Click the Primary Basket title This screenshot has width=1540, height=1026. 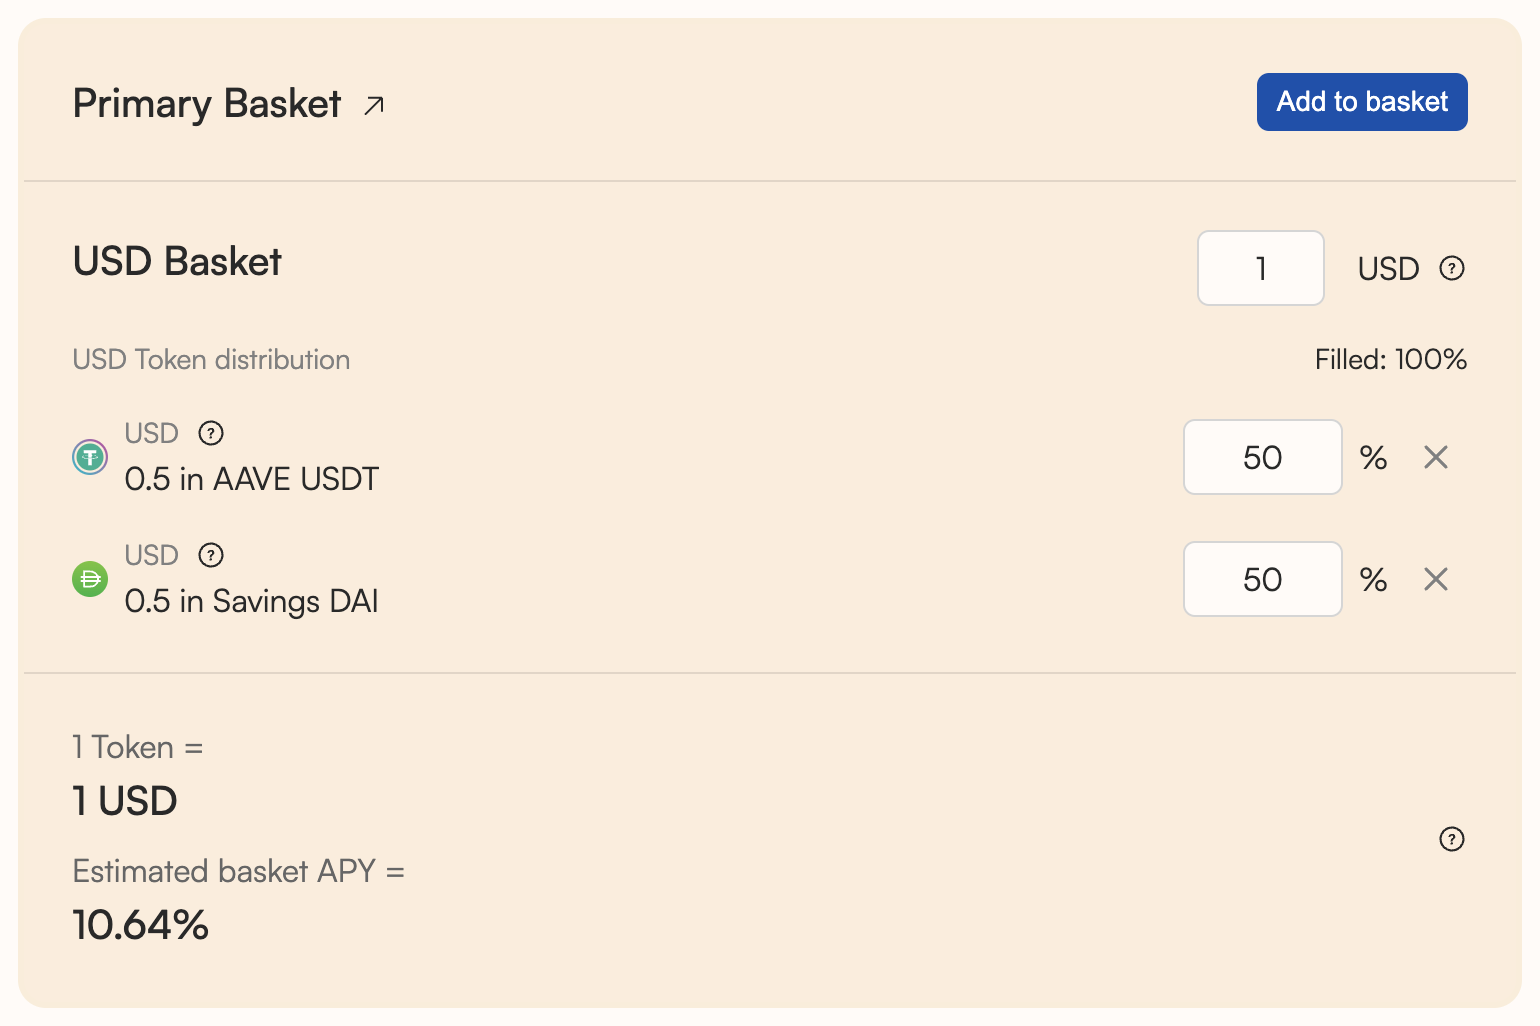[207, 104]
